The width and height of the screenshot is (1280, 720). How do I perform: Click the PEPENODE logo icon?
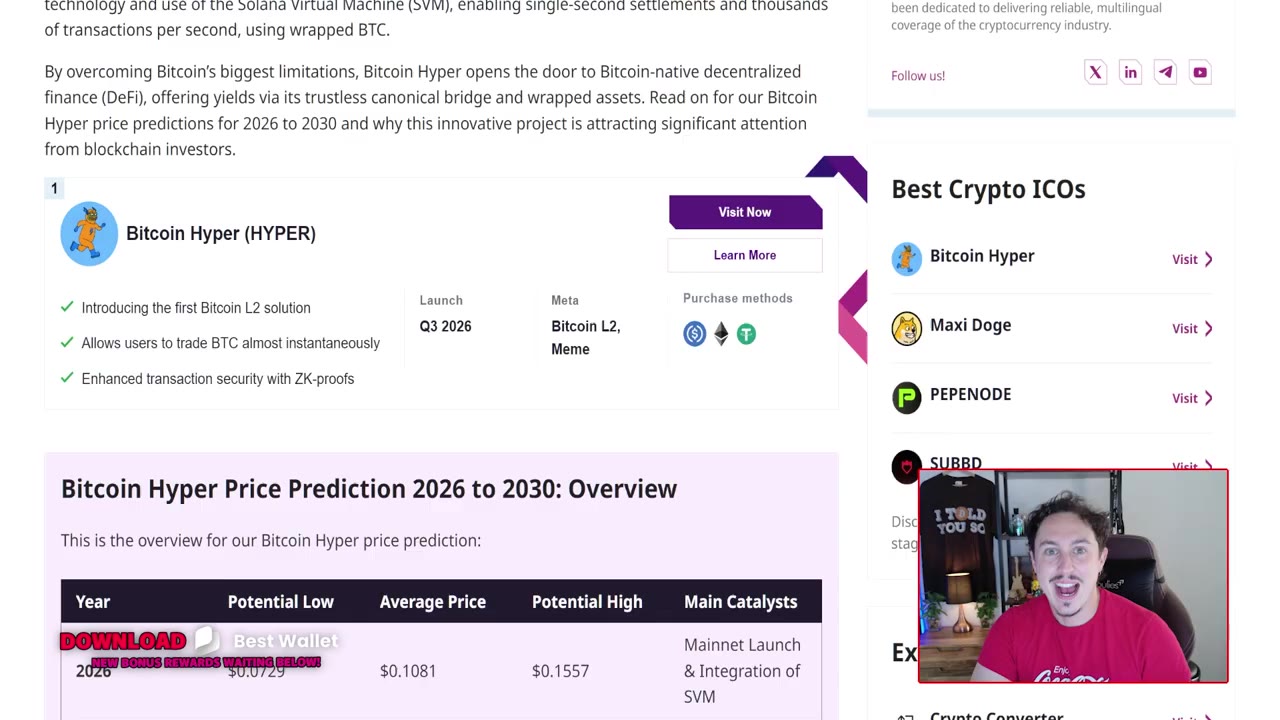(907, 398)
